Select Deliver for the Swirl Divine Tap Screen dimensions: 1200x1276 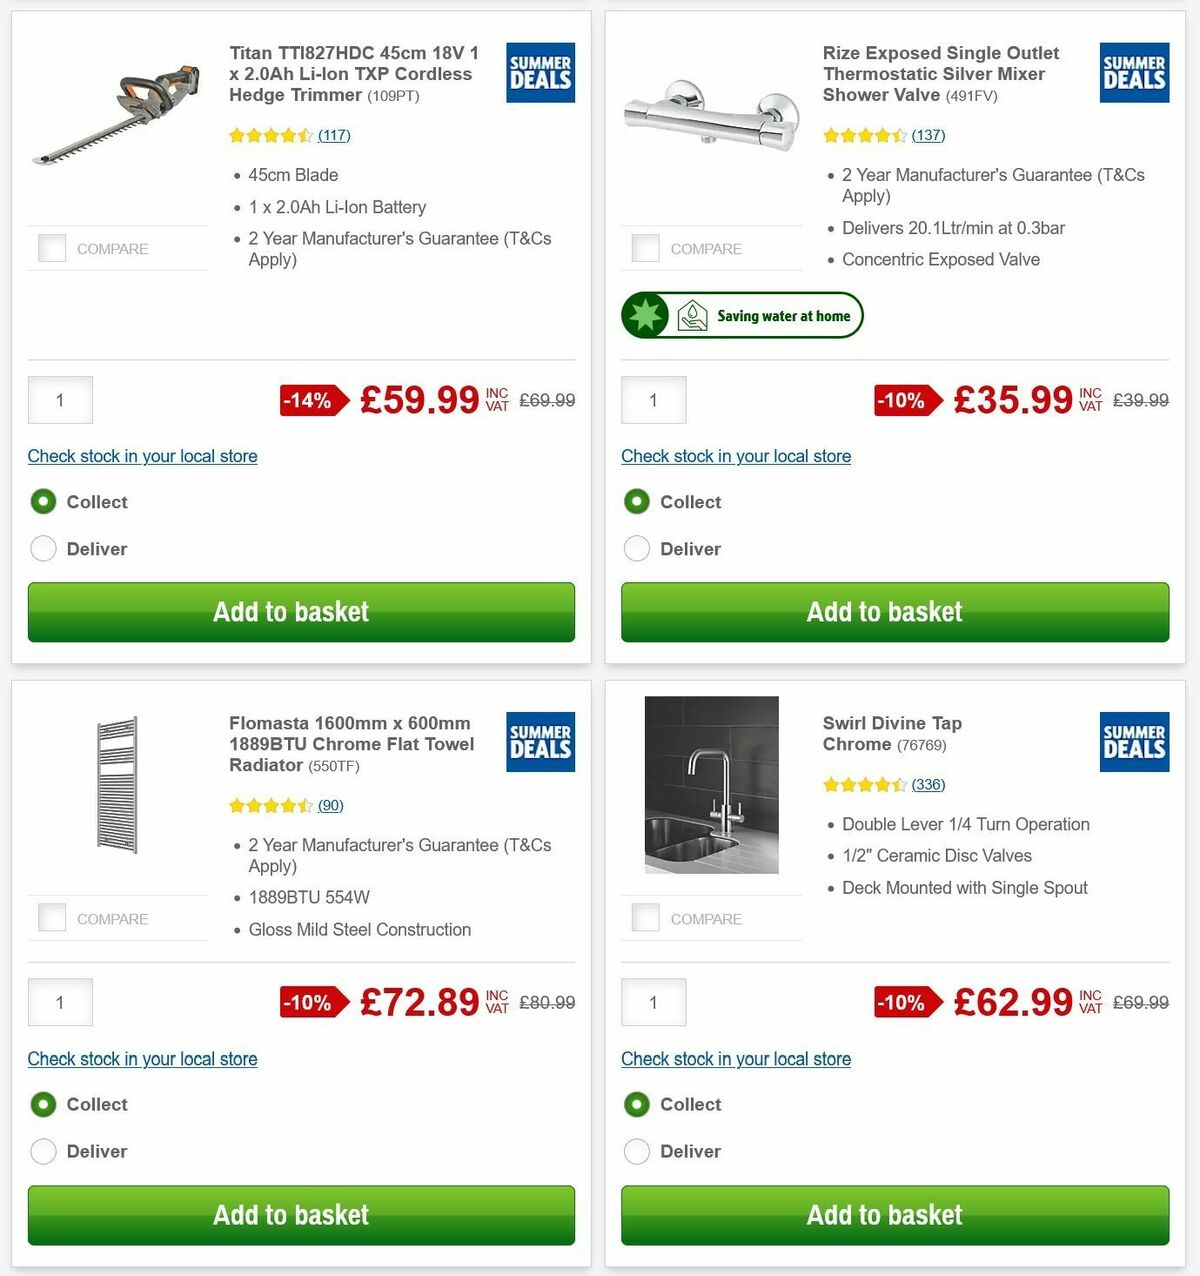pyautogui.click(x=637, y=1151)
